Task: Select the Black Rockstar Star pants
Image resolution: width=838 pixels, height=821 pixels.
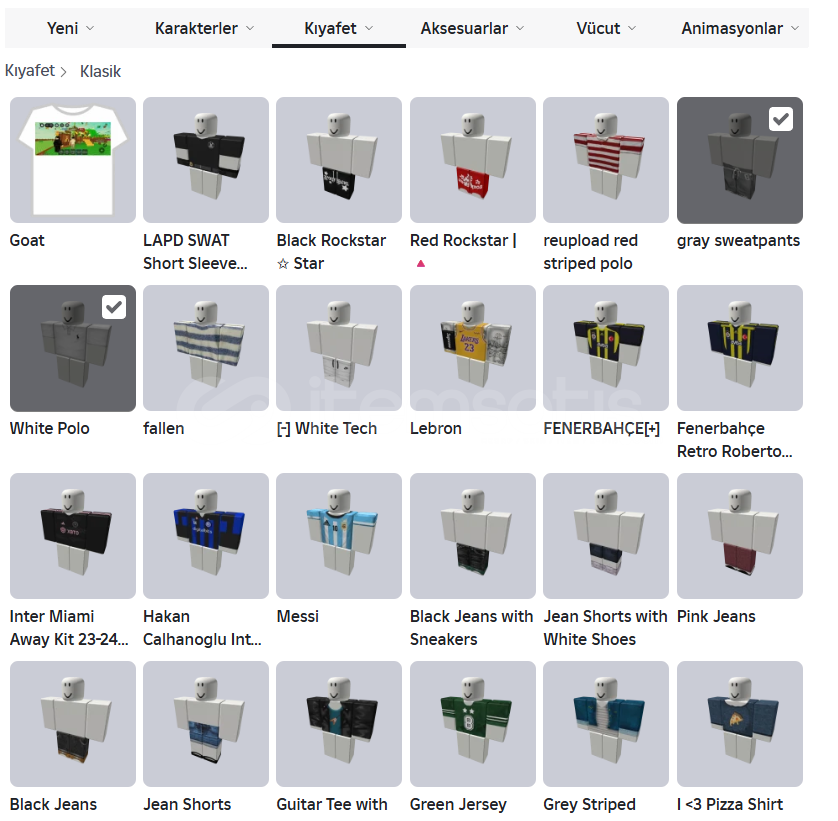Action: (x=339, y=160)
